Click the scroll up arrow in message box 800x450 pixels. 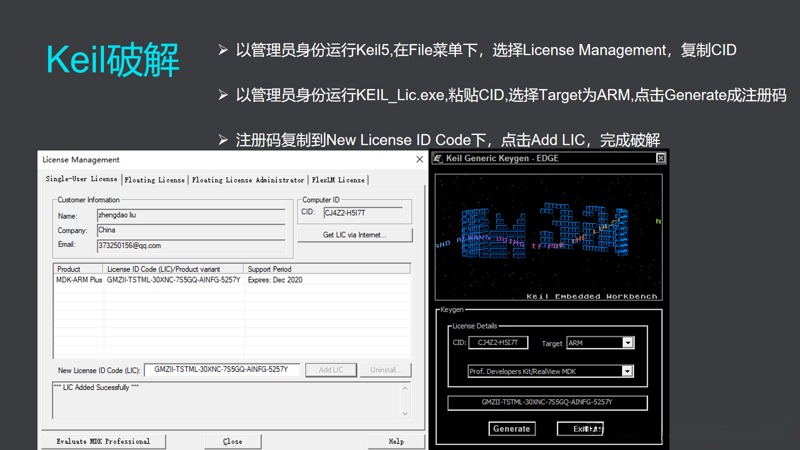[405, 388]
